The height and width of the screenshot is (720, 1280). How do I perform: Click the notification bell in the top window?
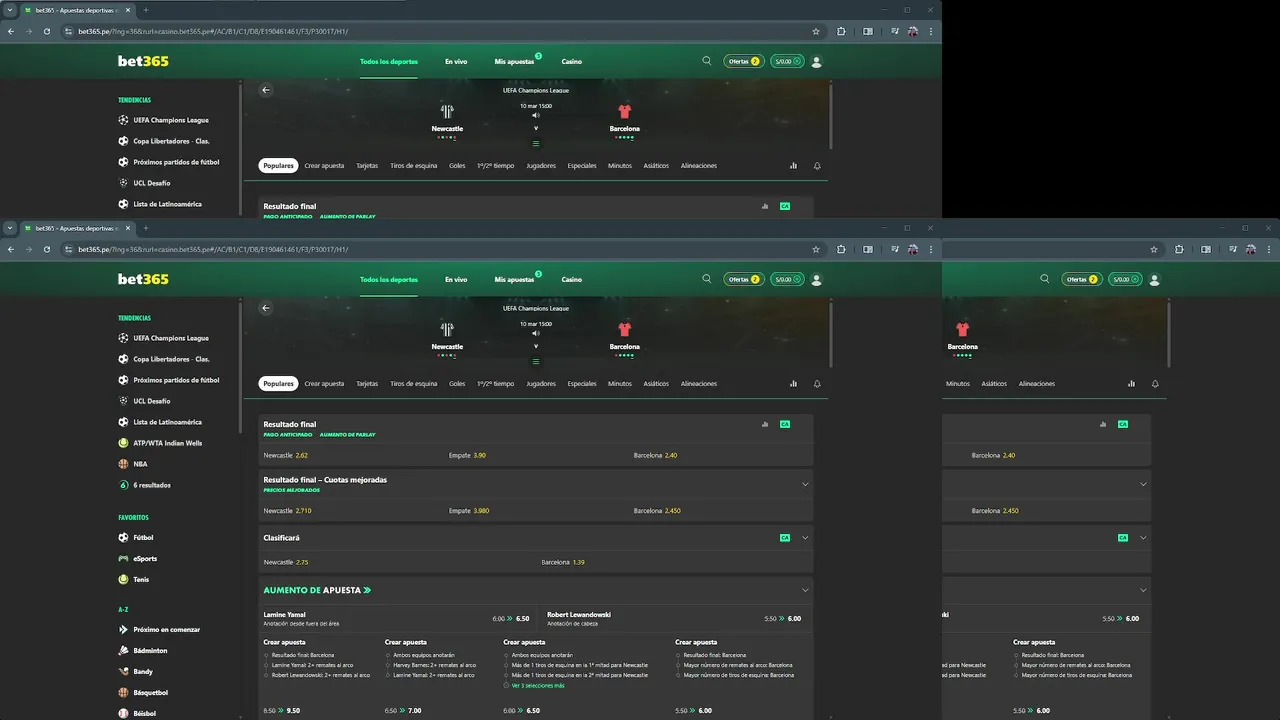pos(817,166)
